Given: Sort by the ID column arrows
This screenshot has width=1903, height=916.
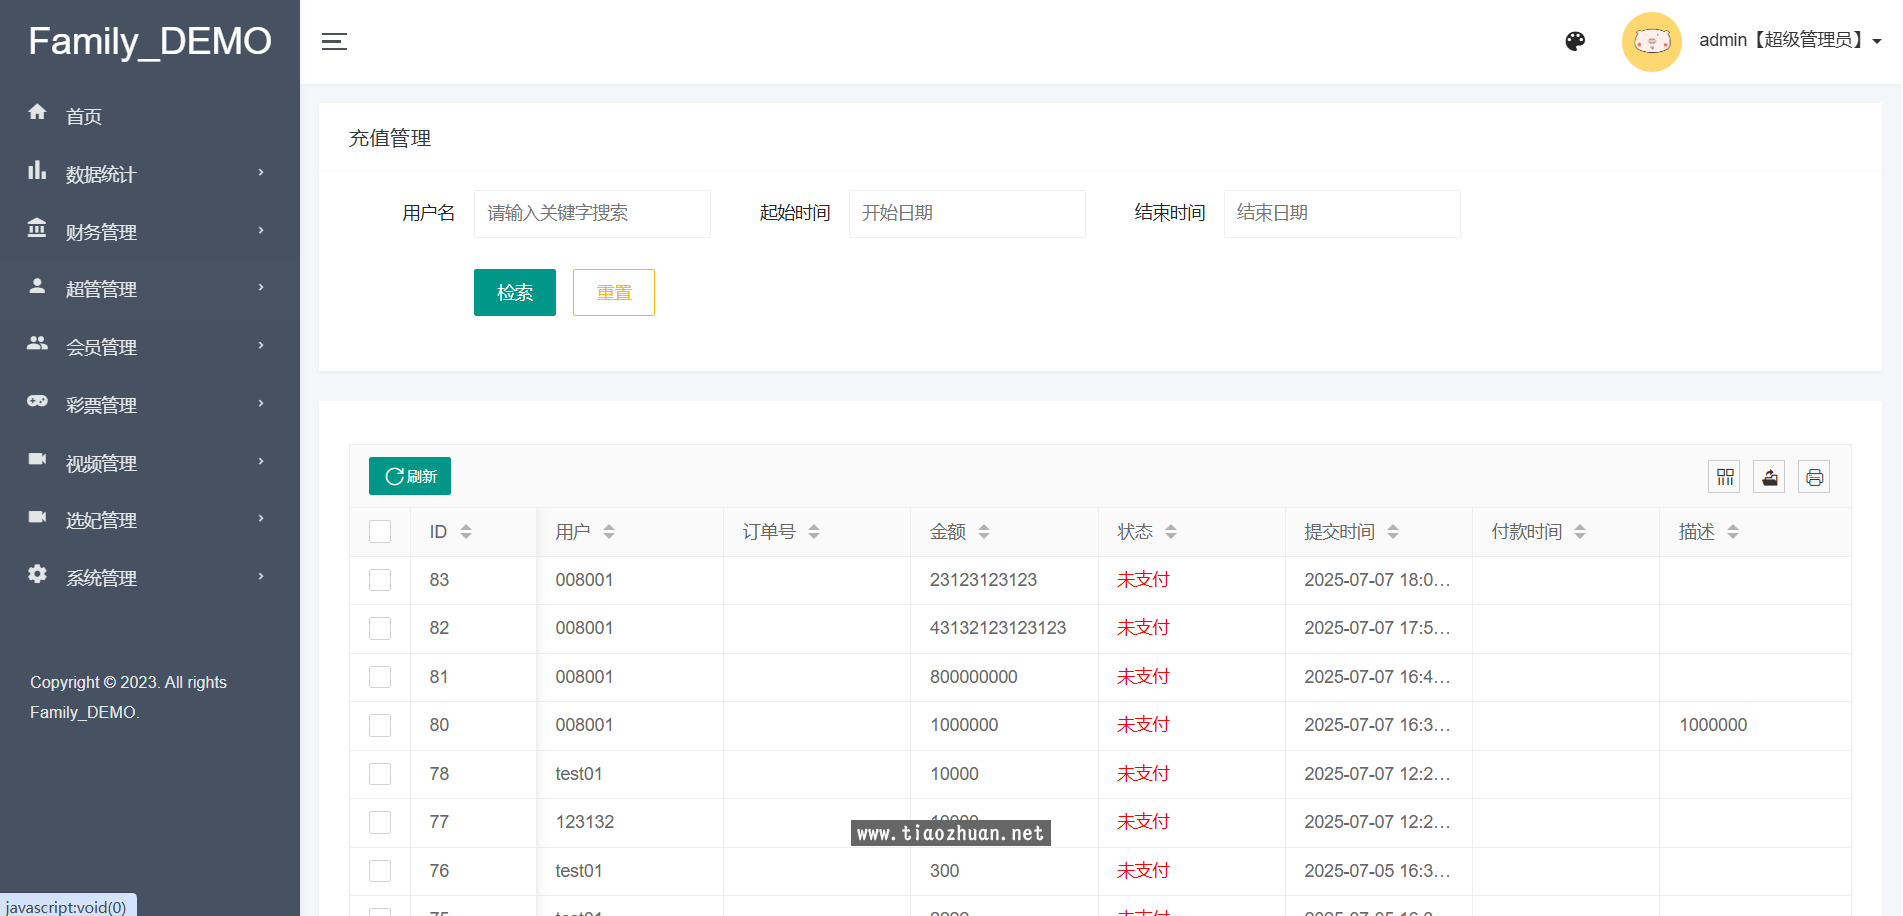Looking at the screenshot, I should pos(466,532).
